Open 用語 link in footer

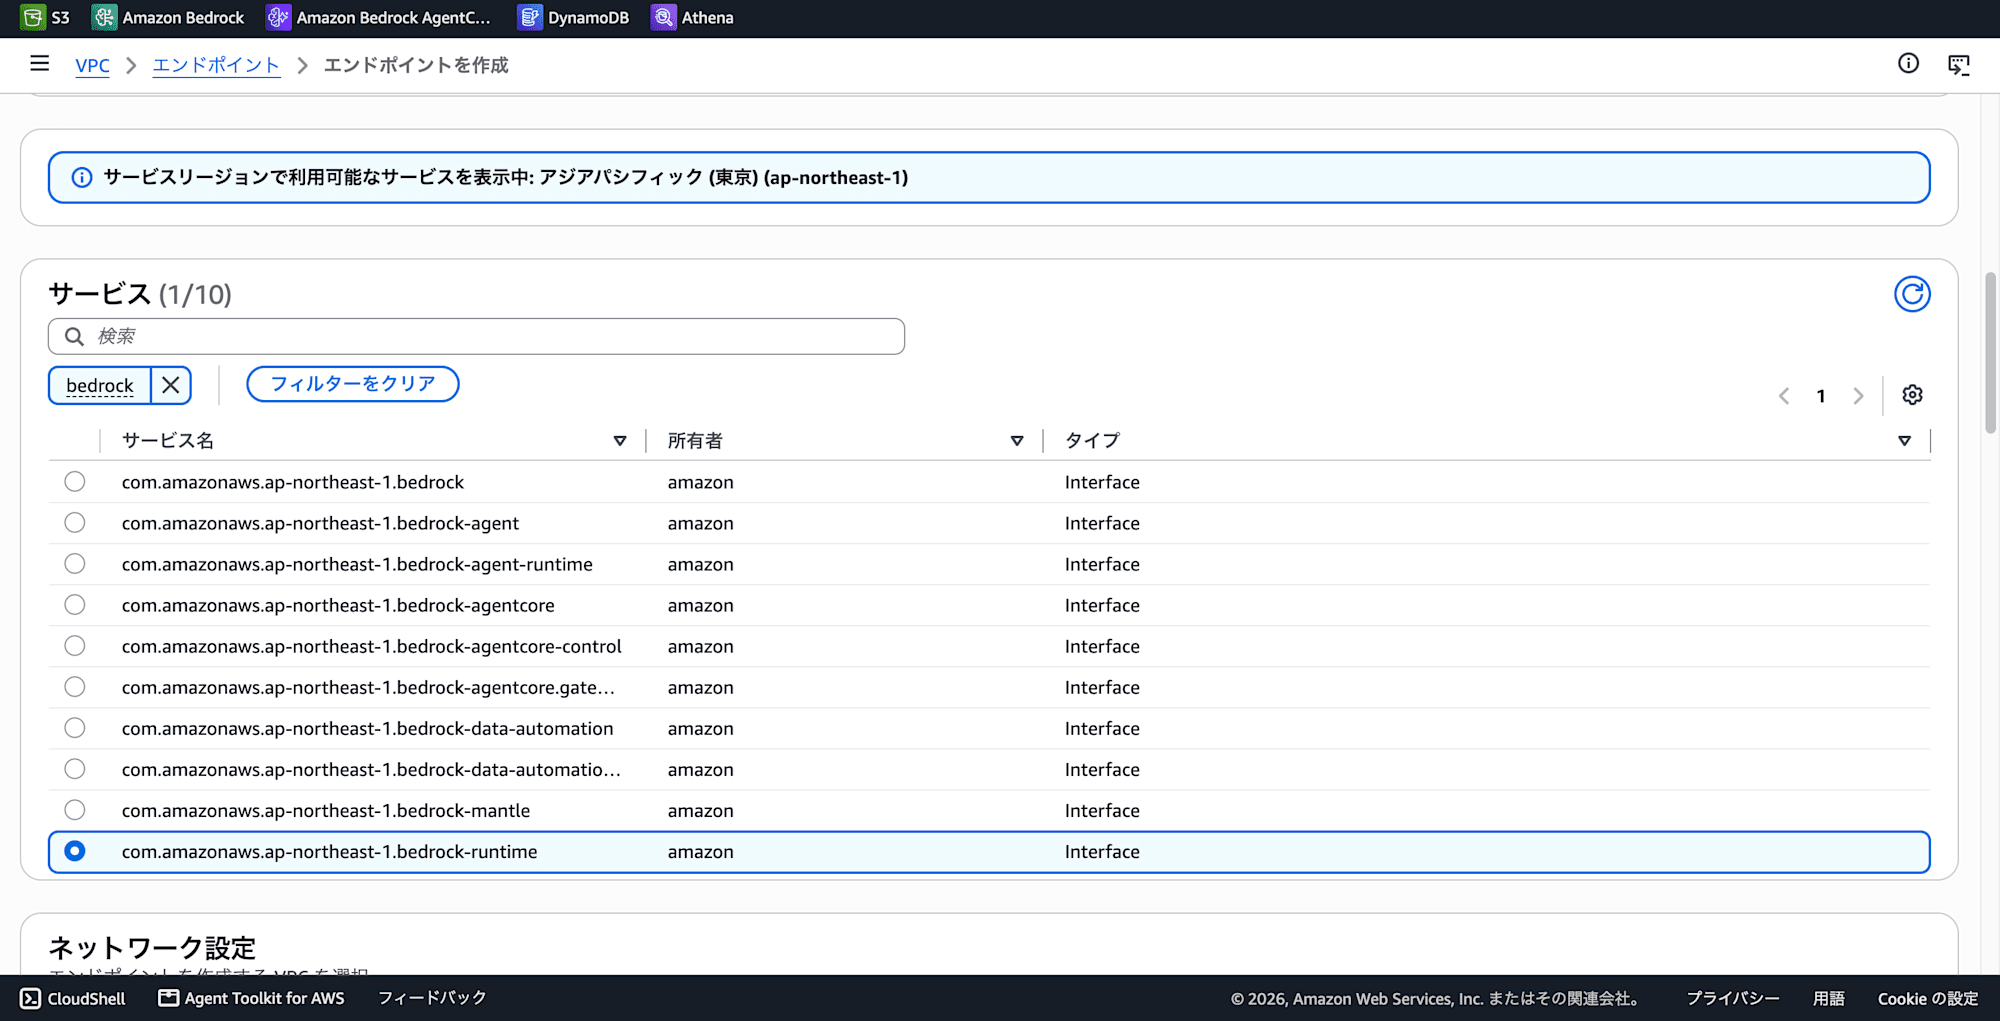[1829, 998]
